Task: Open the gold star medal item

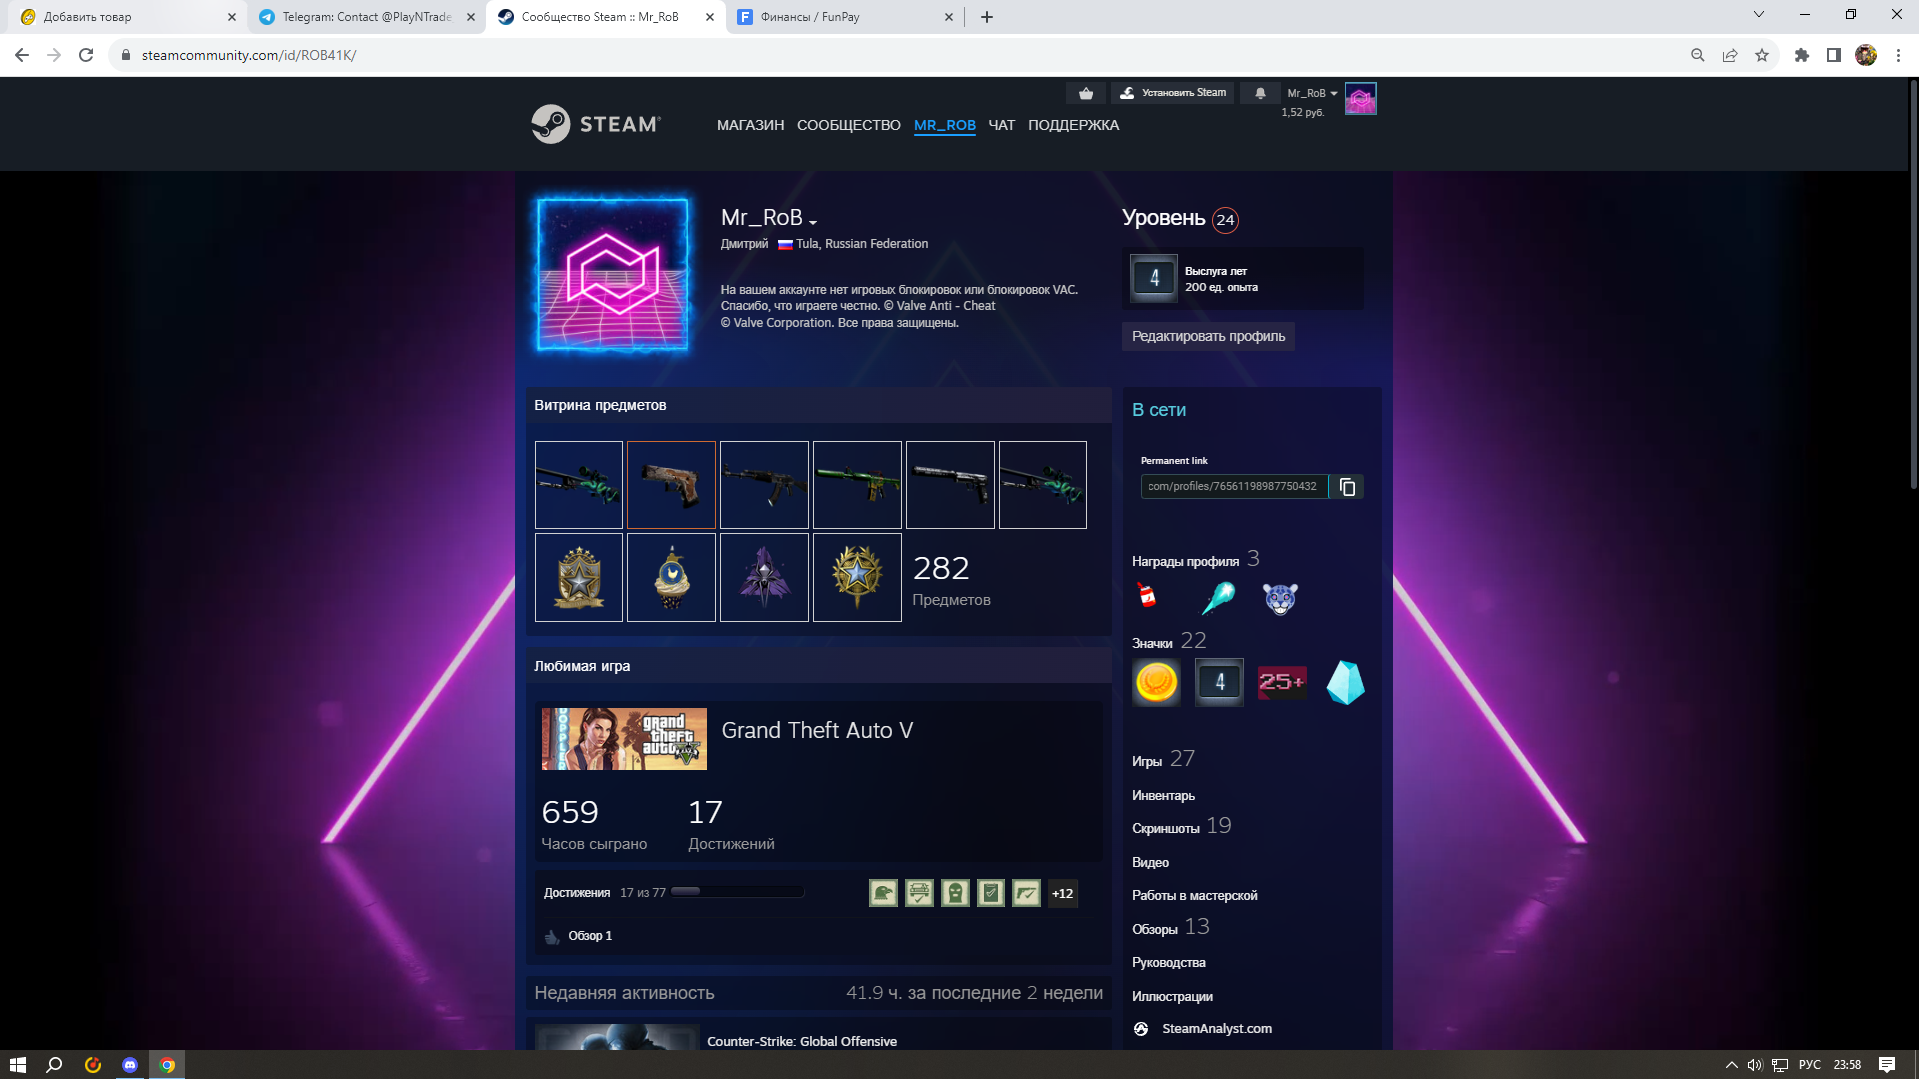Action: [x=857, y=577]
